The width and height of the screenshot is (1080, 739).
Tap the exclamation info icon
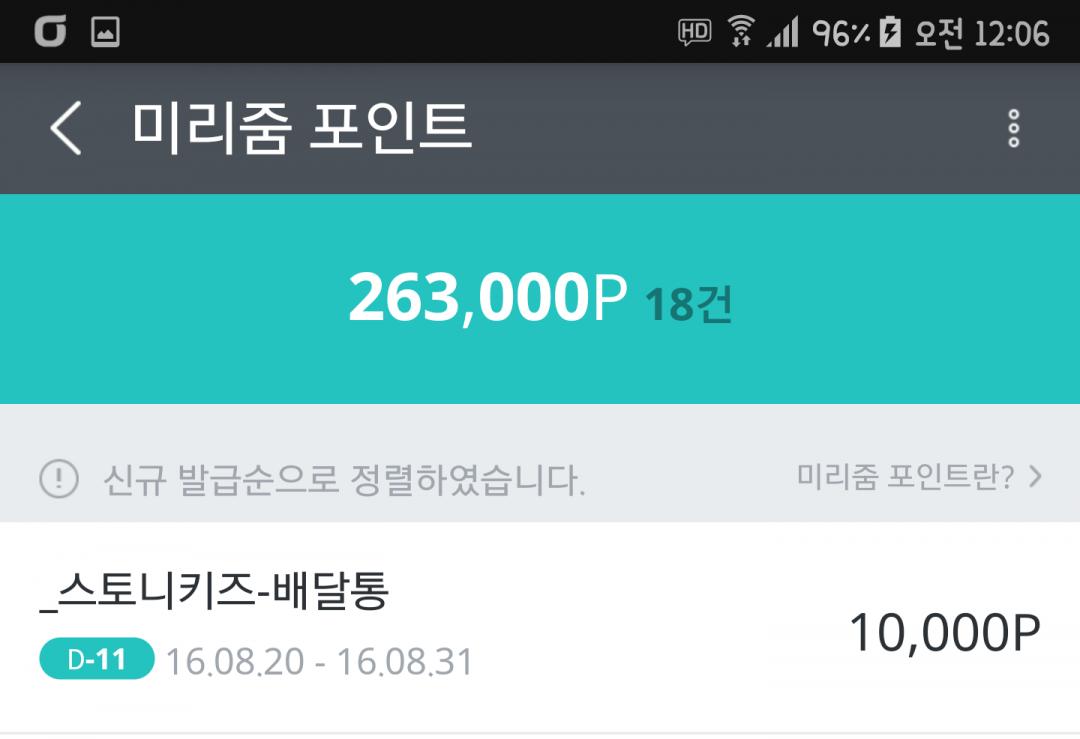click(59, 479)
